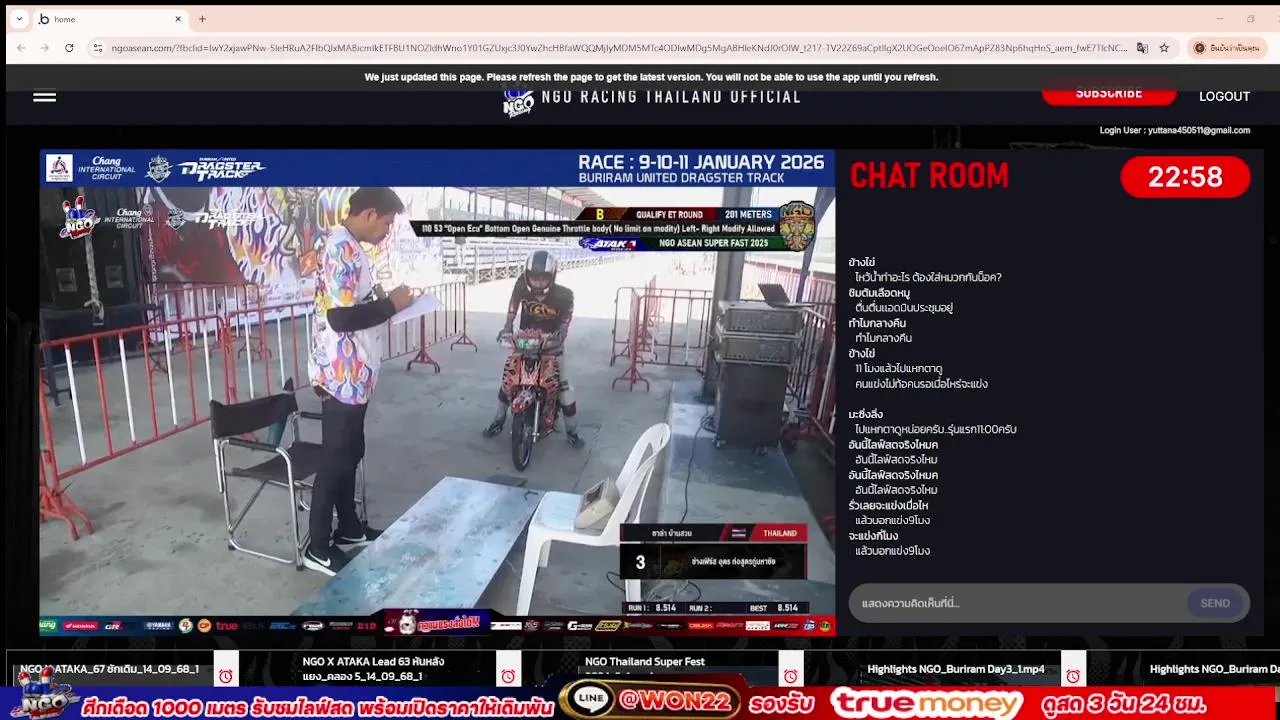Click the translate page icon

pyautogui.click(x=1142, y=48)
